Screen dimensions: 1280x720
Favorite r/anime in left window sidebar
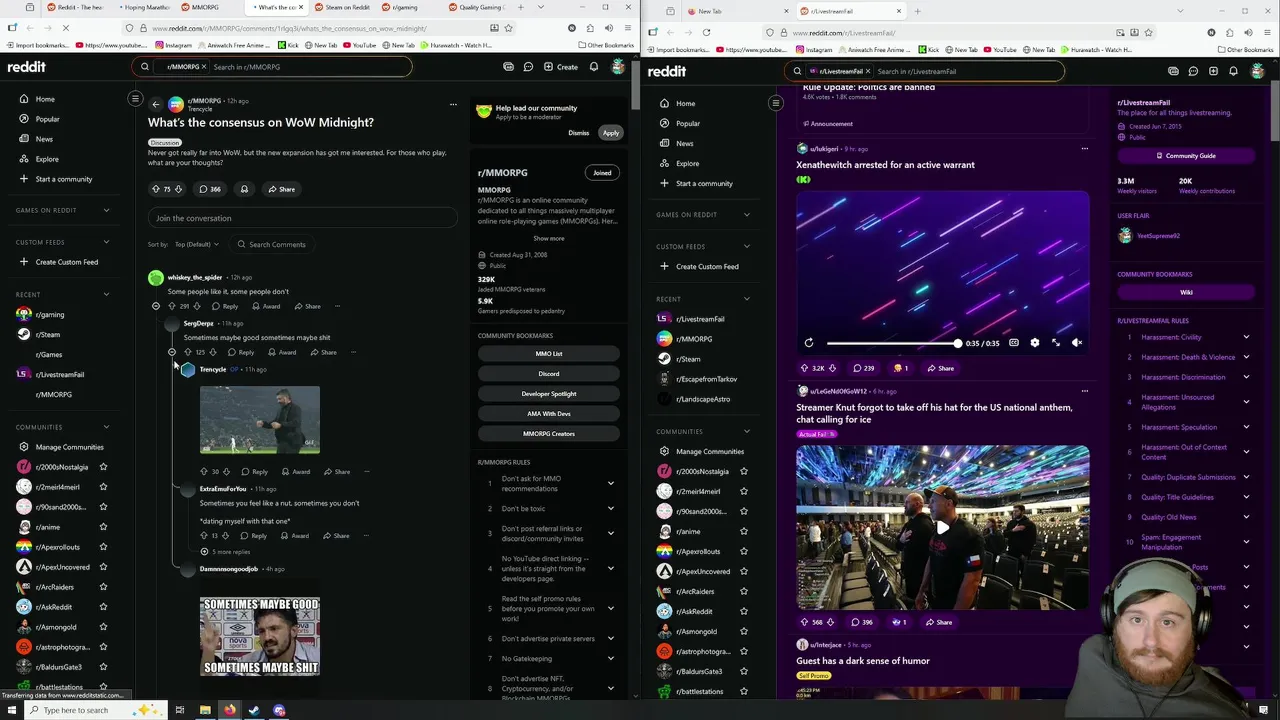click(103, 527)
